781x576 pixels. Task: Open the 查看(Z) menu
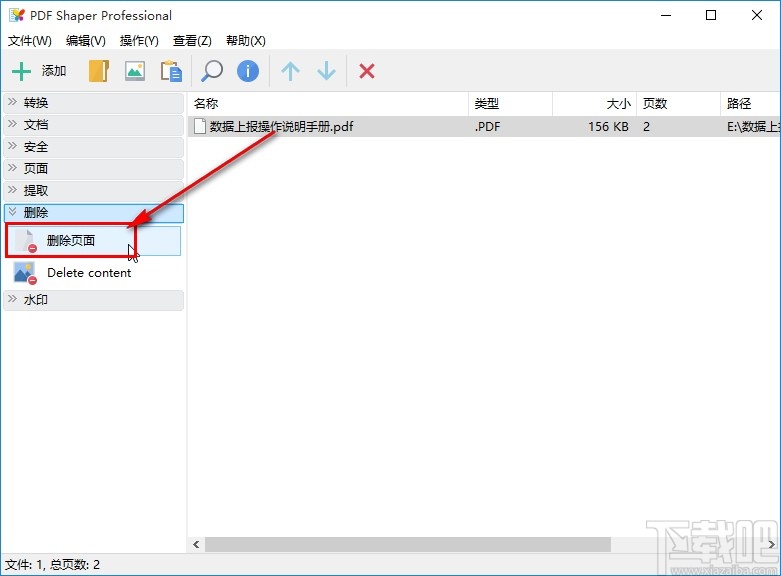click(x=192, y=41)
